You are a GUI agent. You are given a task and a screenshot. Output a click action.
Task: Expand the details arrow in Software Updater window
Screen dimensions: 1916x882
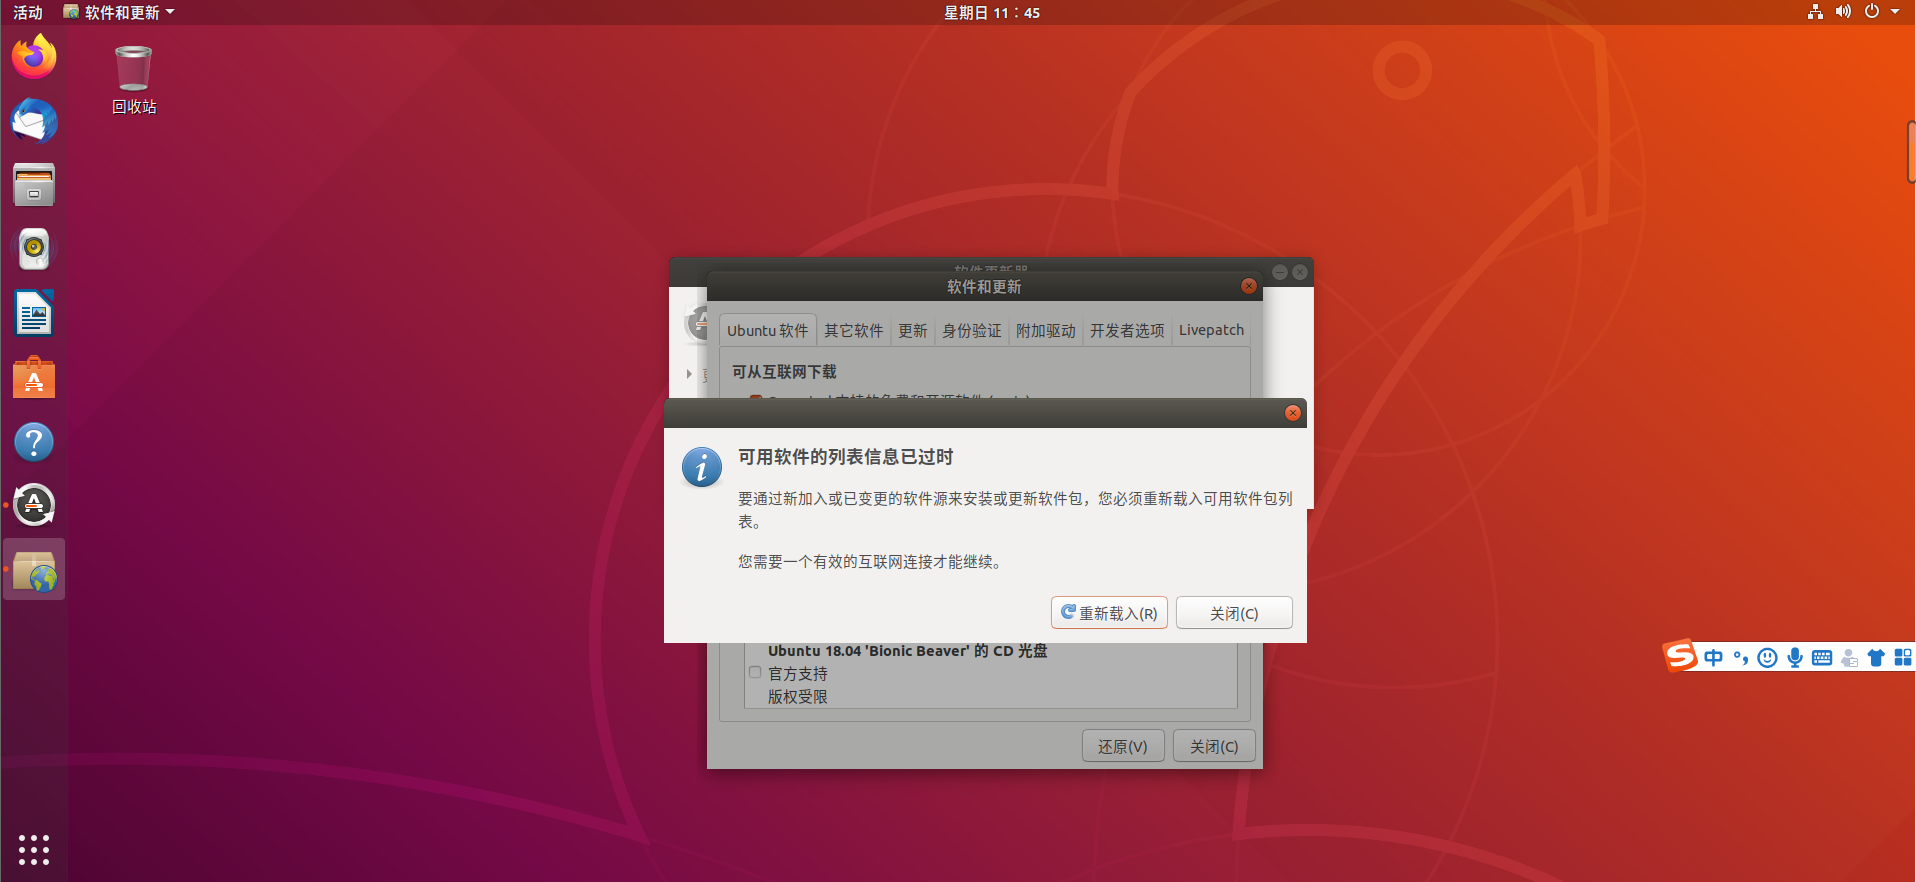pyautogui.click(x=689, y=374)
